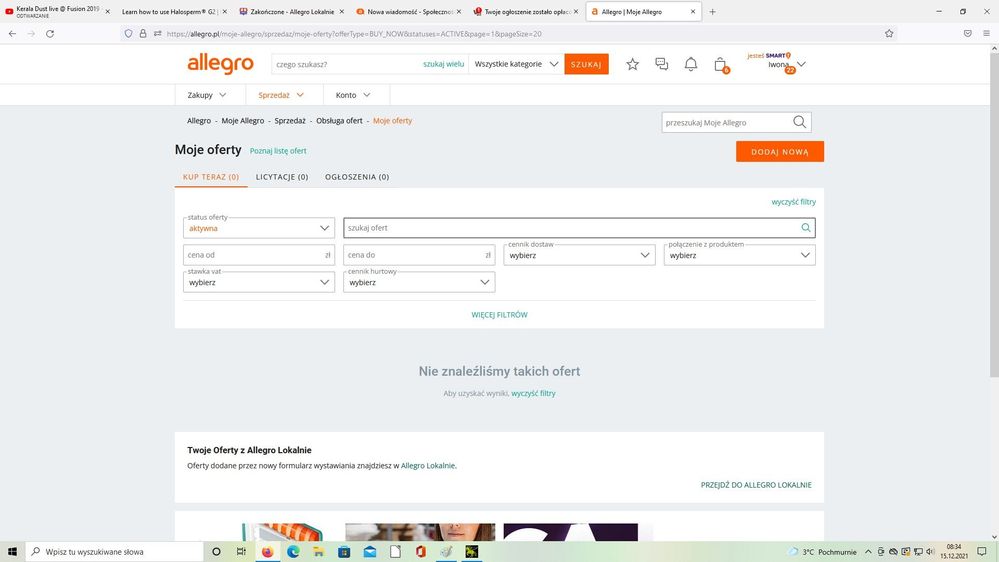Click wyczyść filtry link at top right
Image resolution: width=999 pixels, height=562 pixels.
pyautogui.click(x=793, y=202)
